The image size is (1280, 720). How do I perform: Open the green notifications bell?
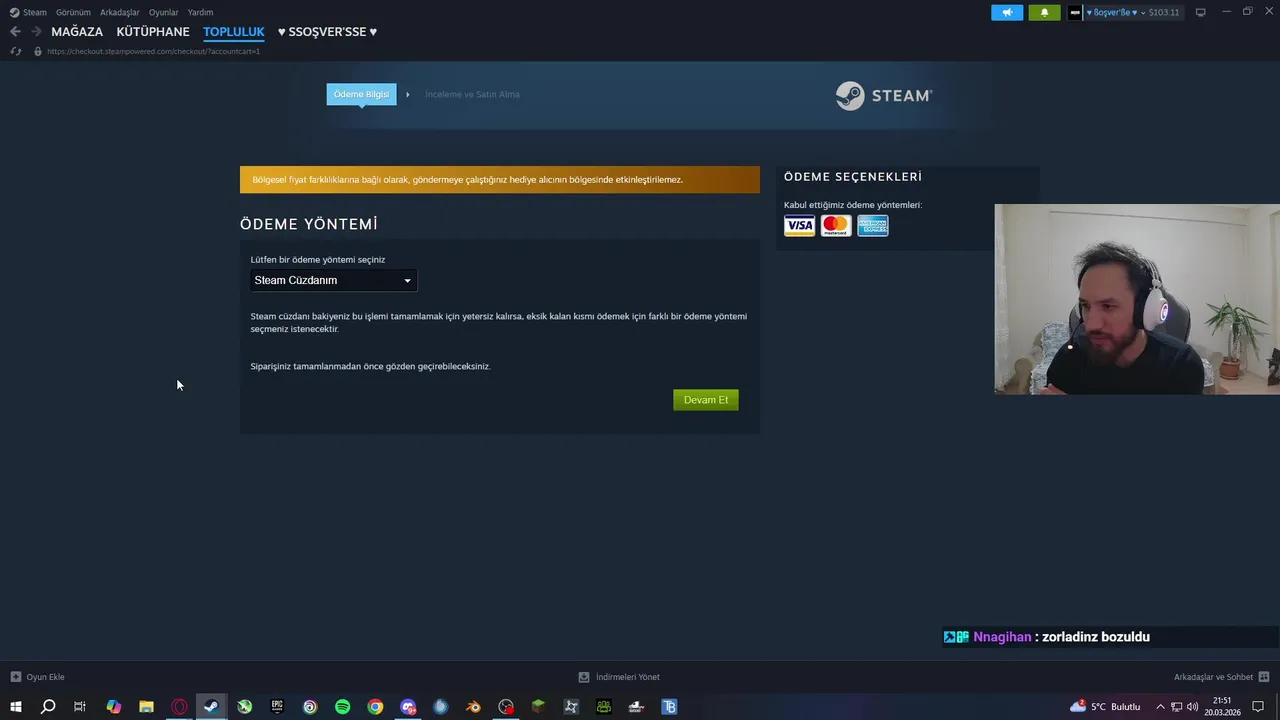click(x=1044, y=12)
